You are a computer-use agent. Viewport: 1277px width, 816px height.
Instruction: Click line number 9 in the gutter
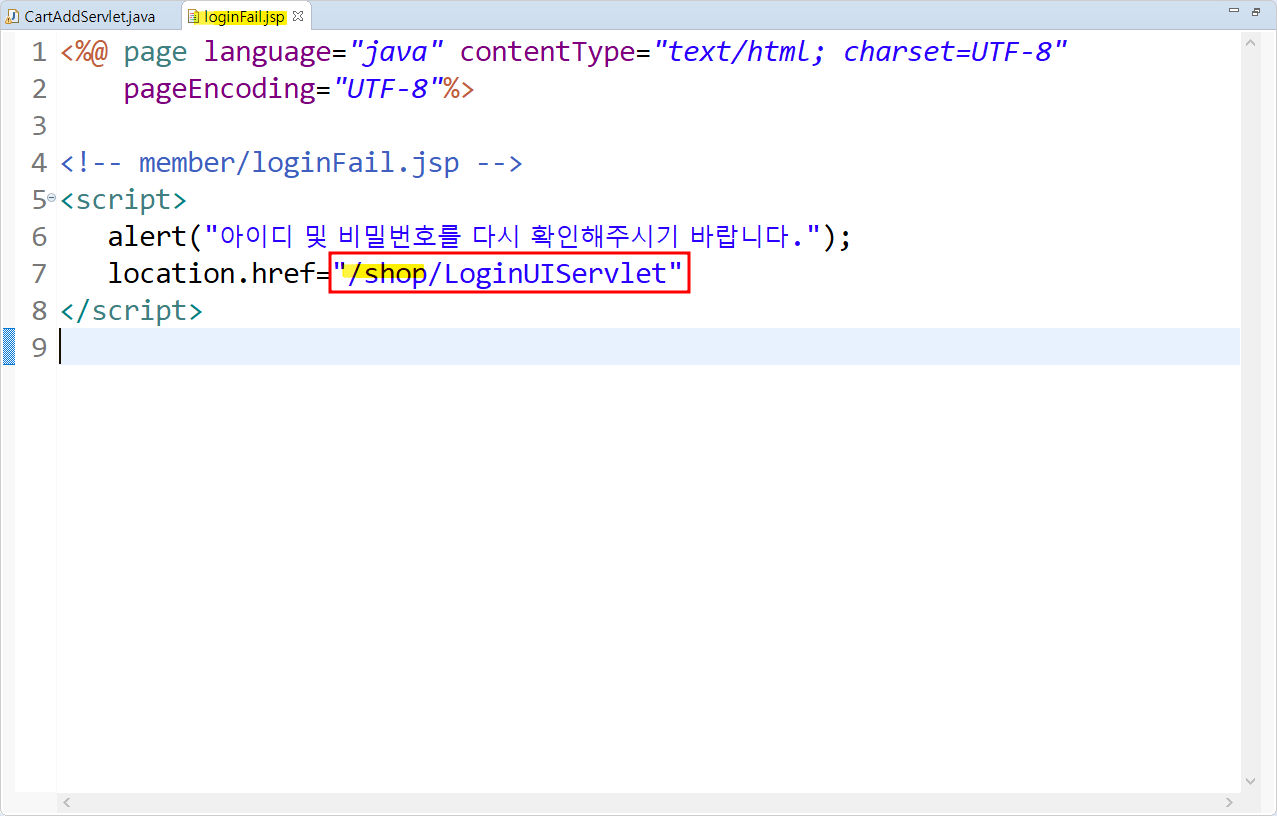coord(39,347)
